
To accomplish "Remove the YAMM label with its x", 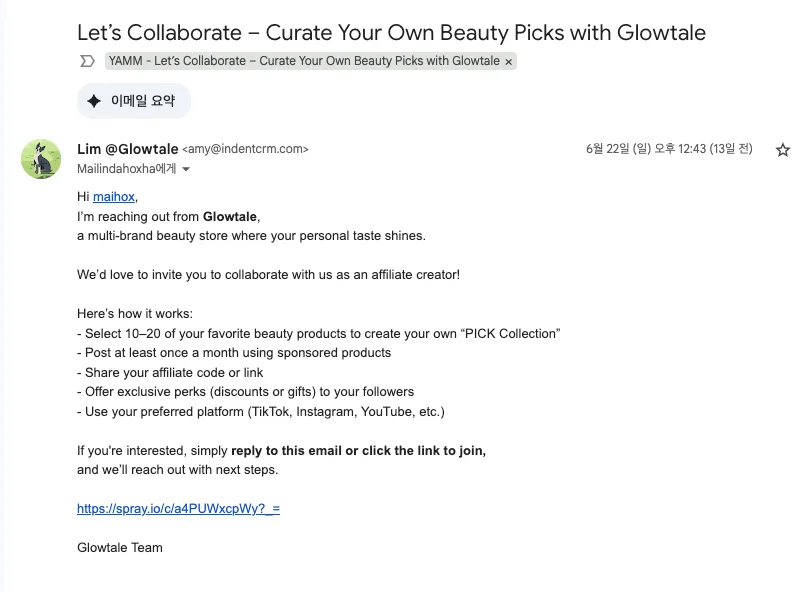I will 509,61.
